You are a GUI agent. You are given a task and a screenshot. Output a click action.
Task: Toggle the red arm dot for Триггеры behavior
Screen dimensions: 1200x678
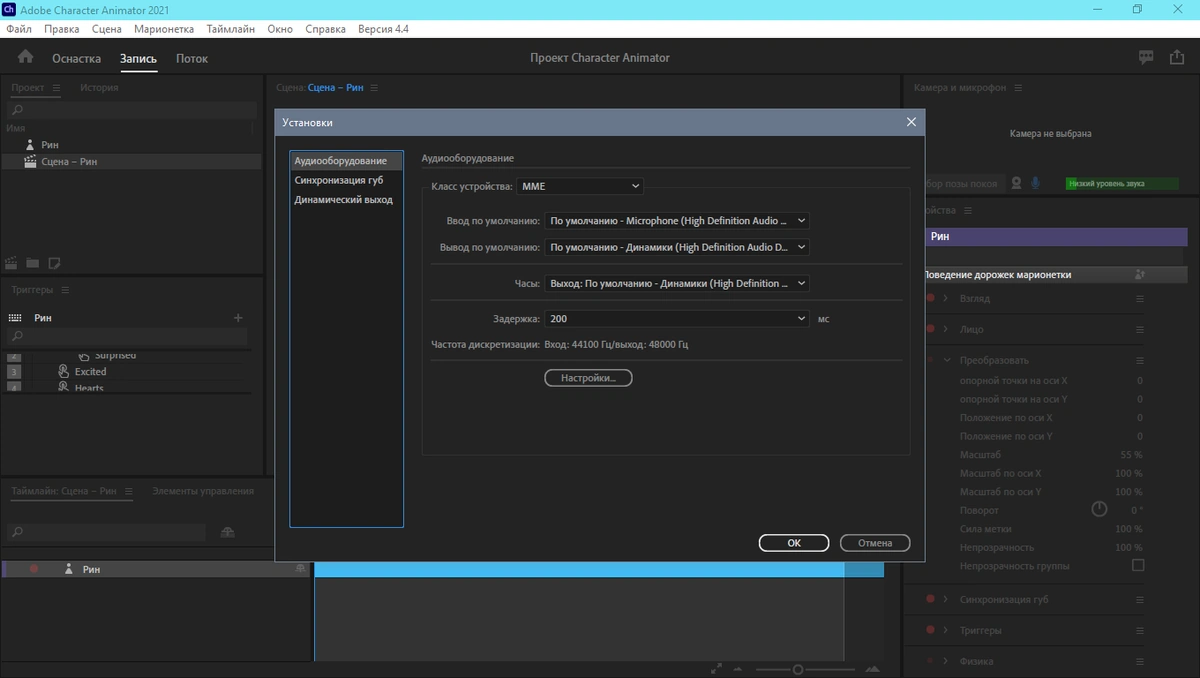pos(931,631)
